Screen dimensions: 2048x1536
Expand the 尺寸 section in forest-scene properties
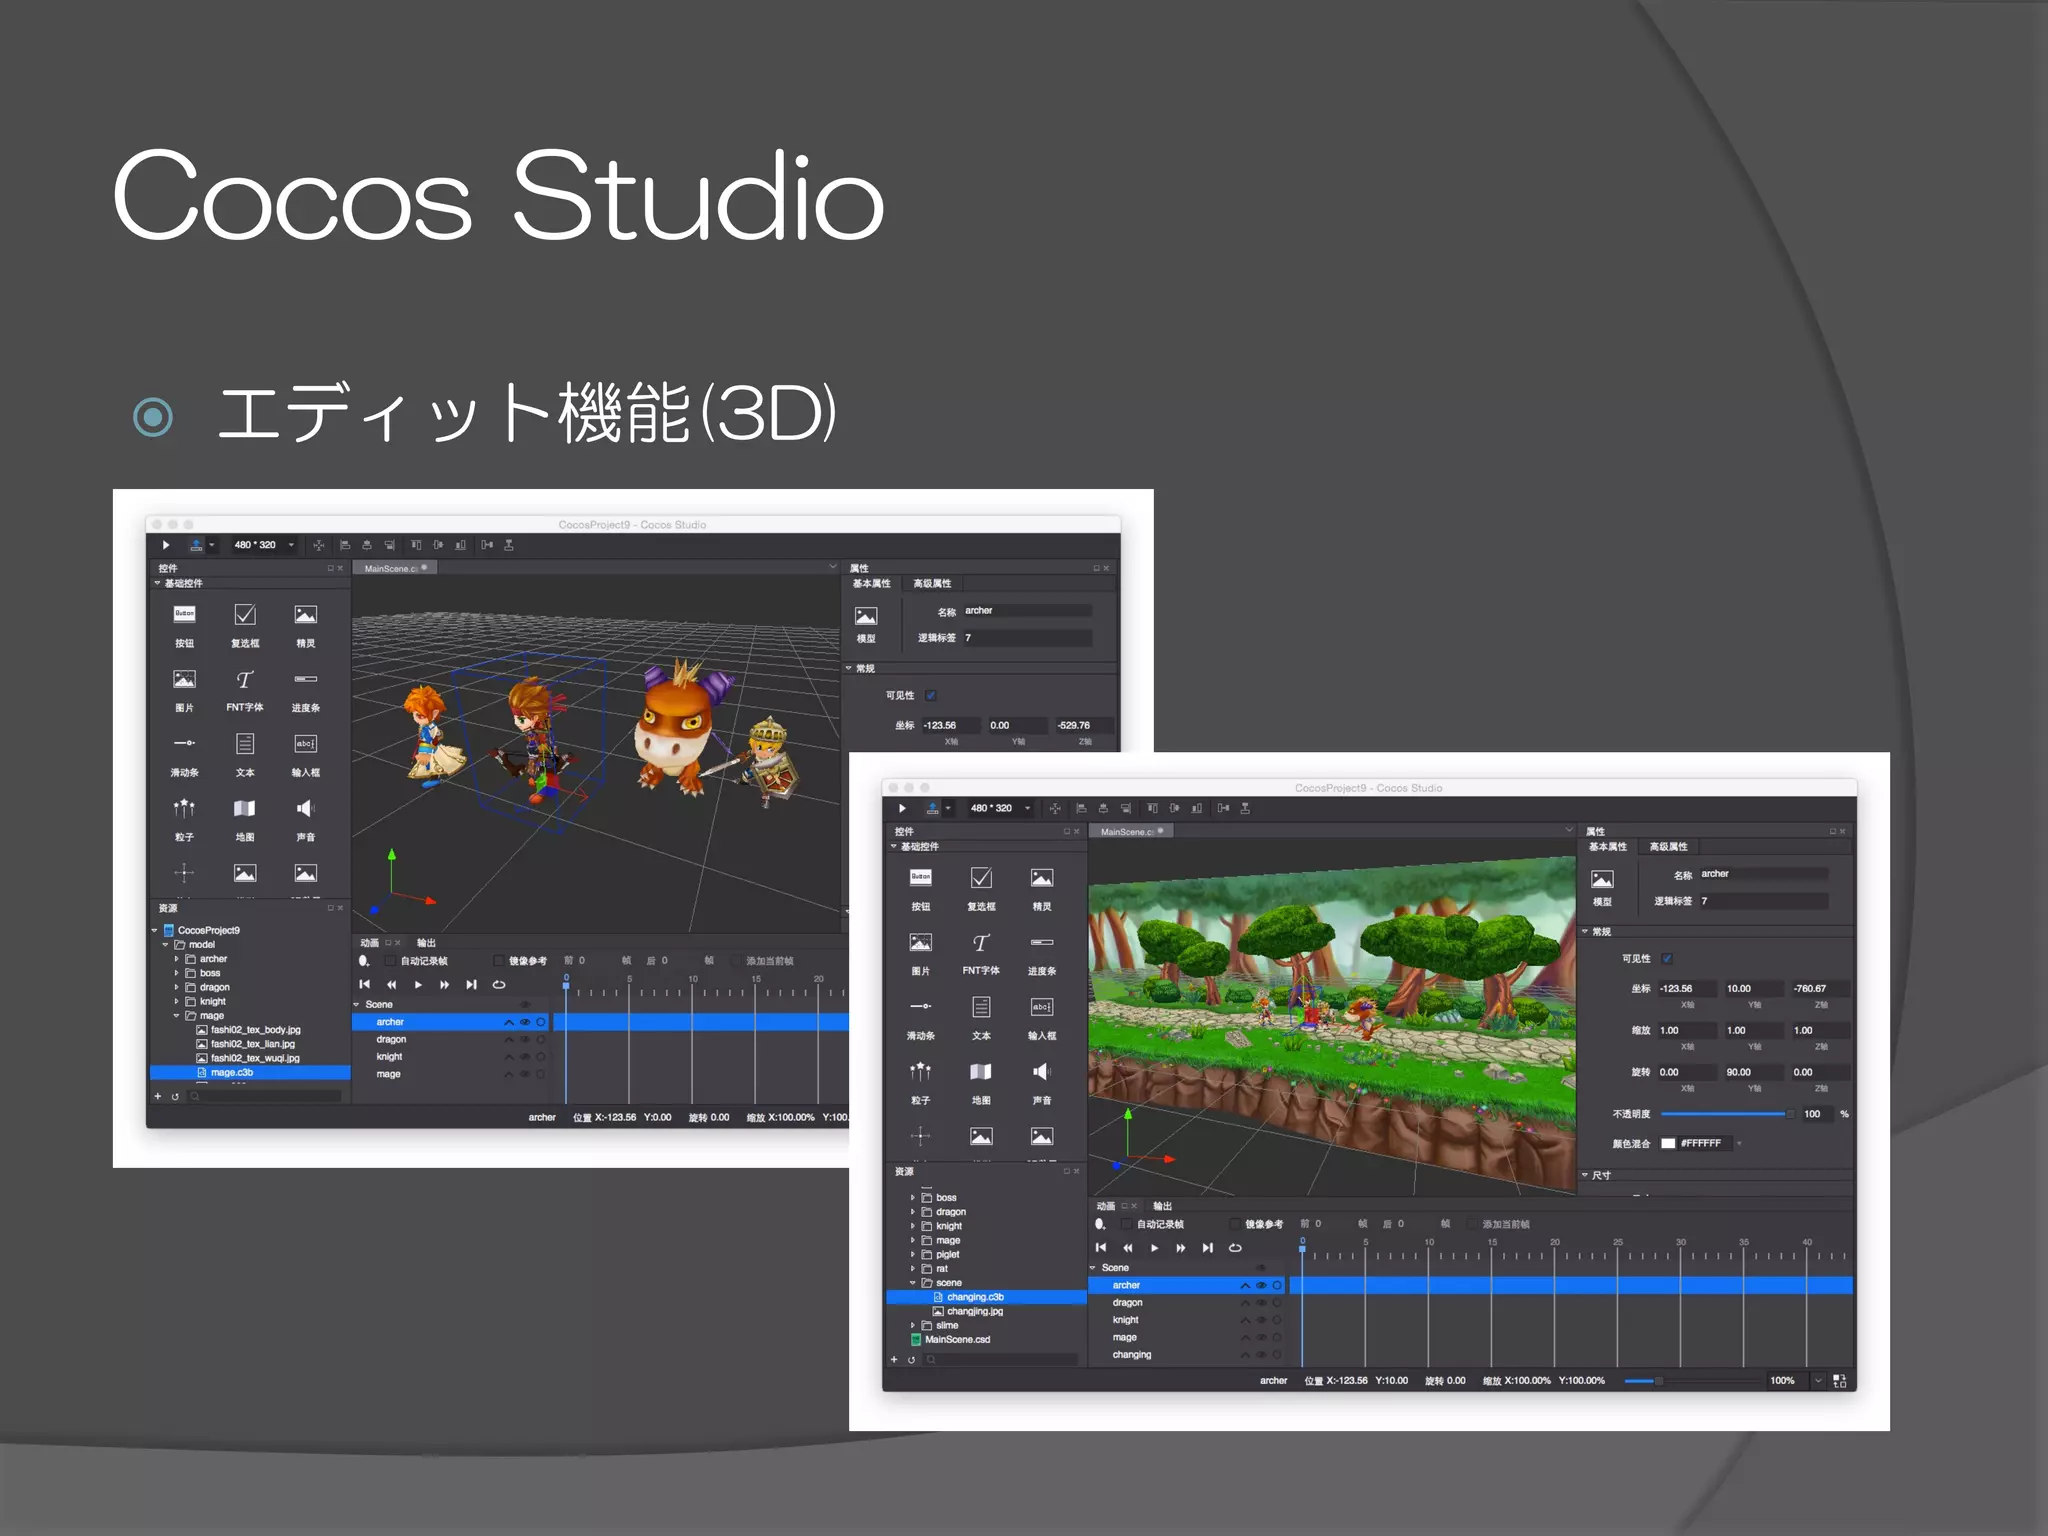(1585, 1175)
